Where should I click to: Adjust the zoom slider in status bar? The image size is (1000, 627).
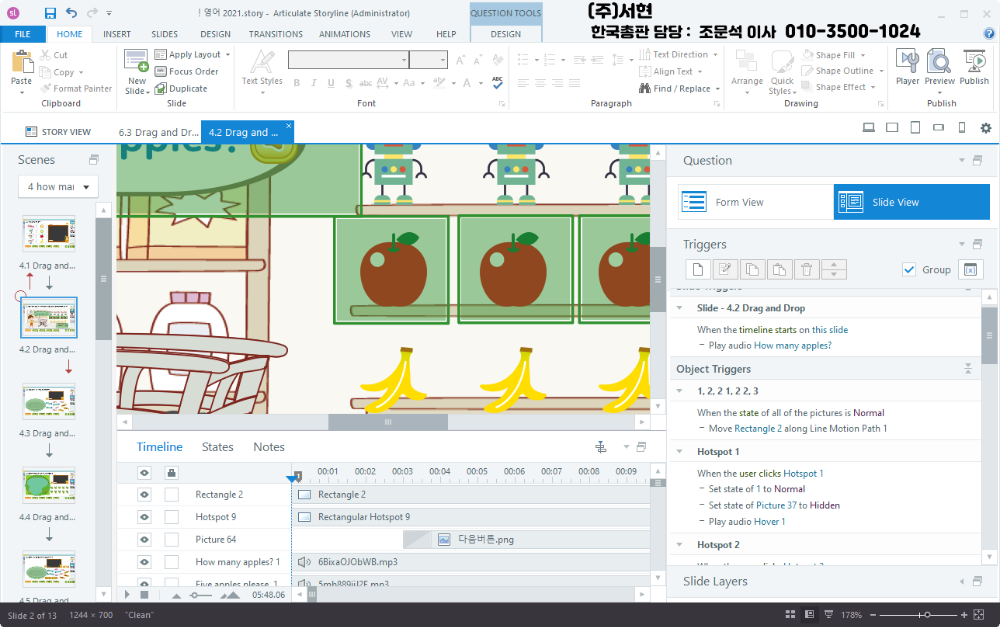[x=927, y=615]
